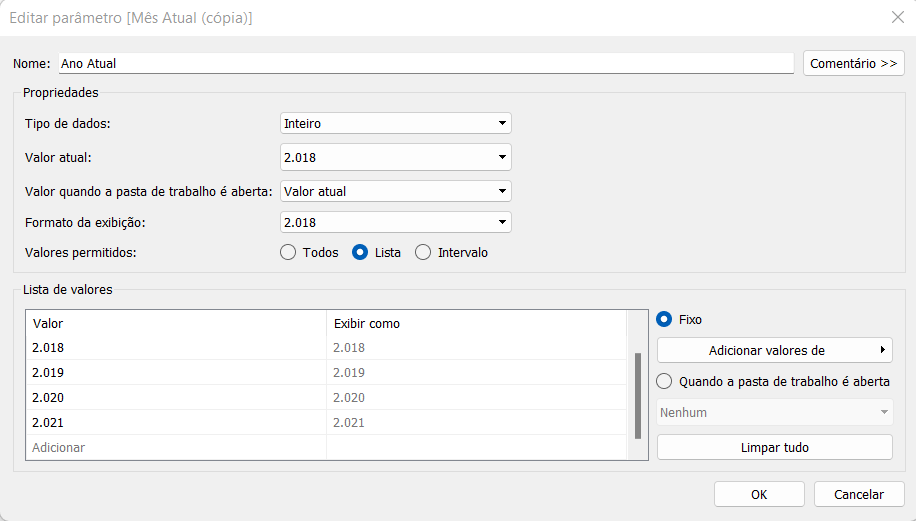Select the Lista radio button

360,252
